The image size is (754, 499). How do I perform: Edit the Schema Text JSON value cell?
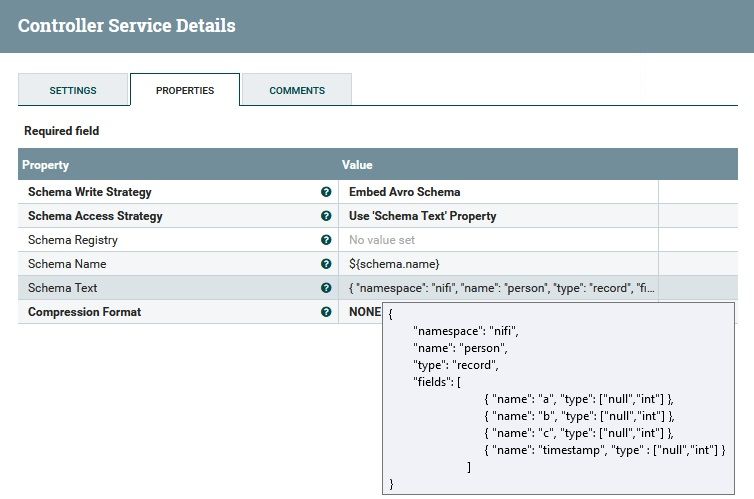tap(498, 288)
